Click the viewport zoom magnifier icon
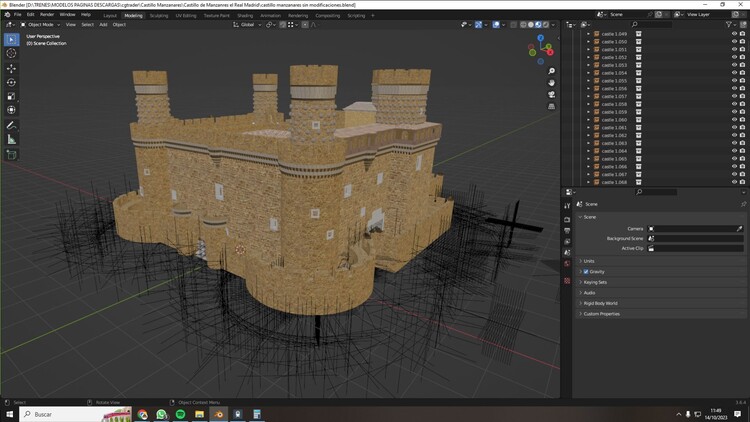Viewport: 750px width, 422px height. tap(551, 71)
